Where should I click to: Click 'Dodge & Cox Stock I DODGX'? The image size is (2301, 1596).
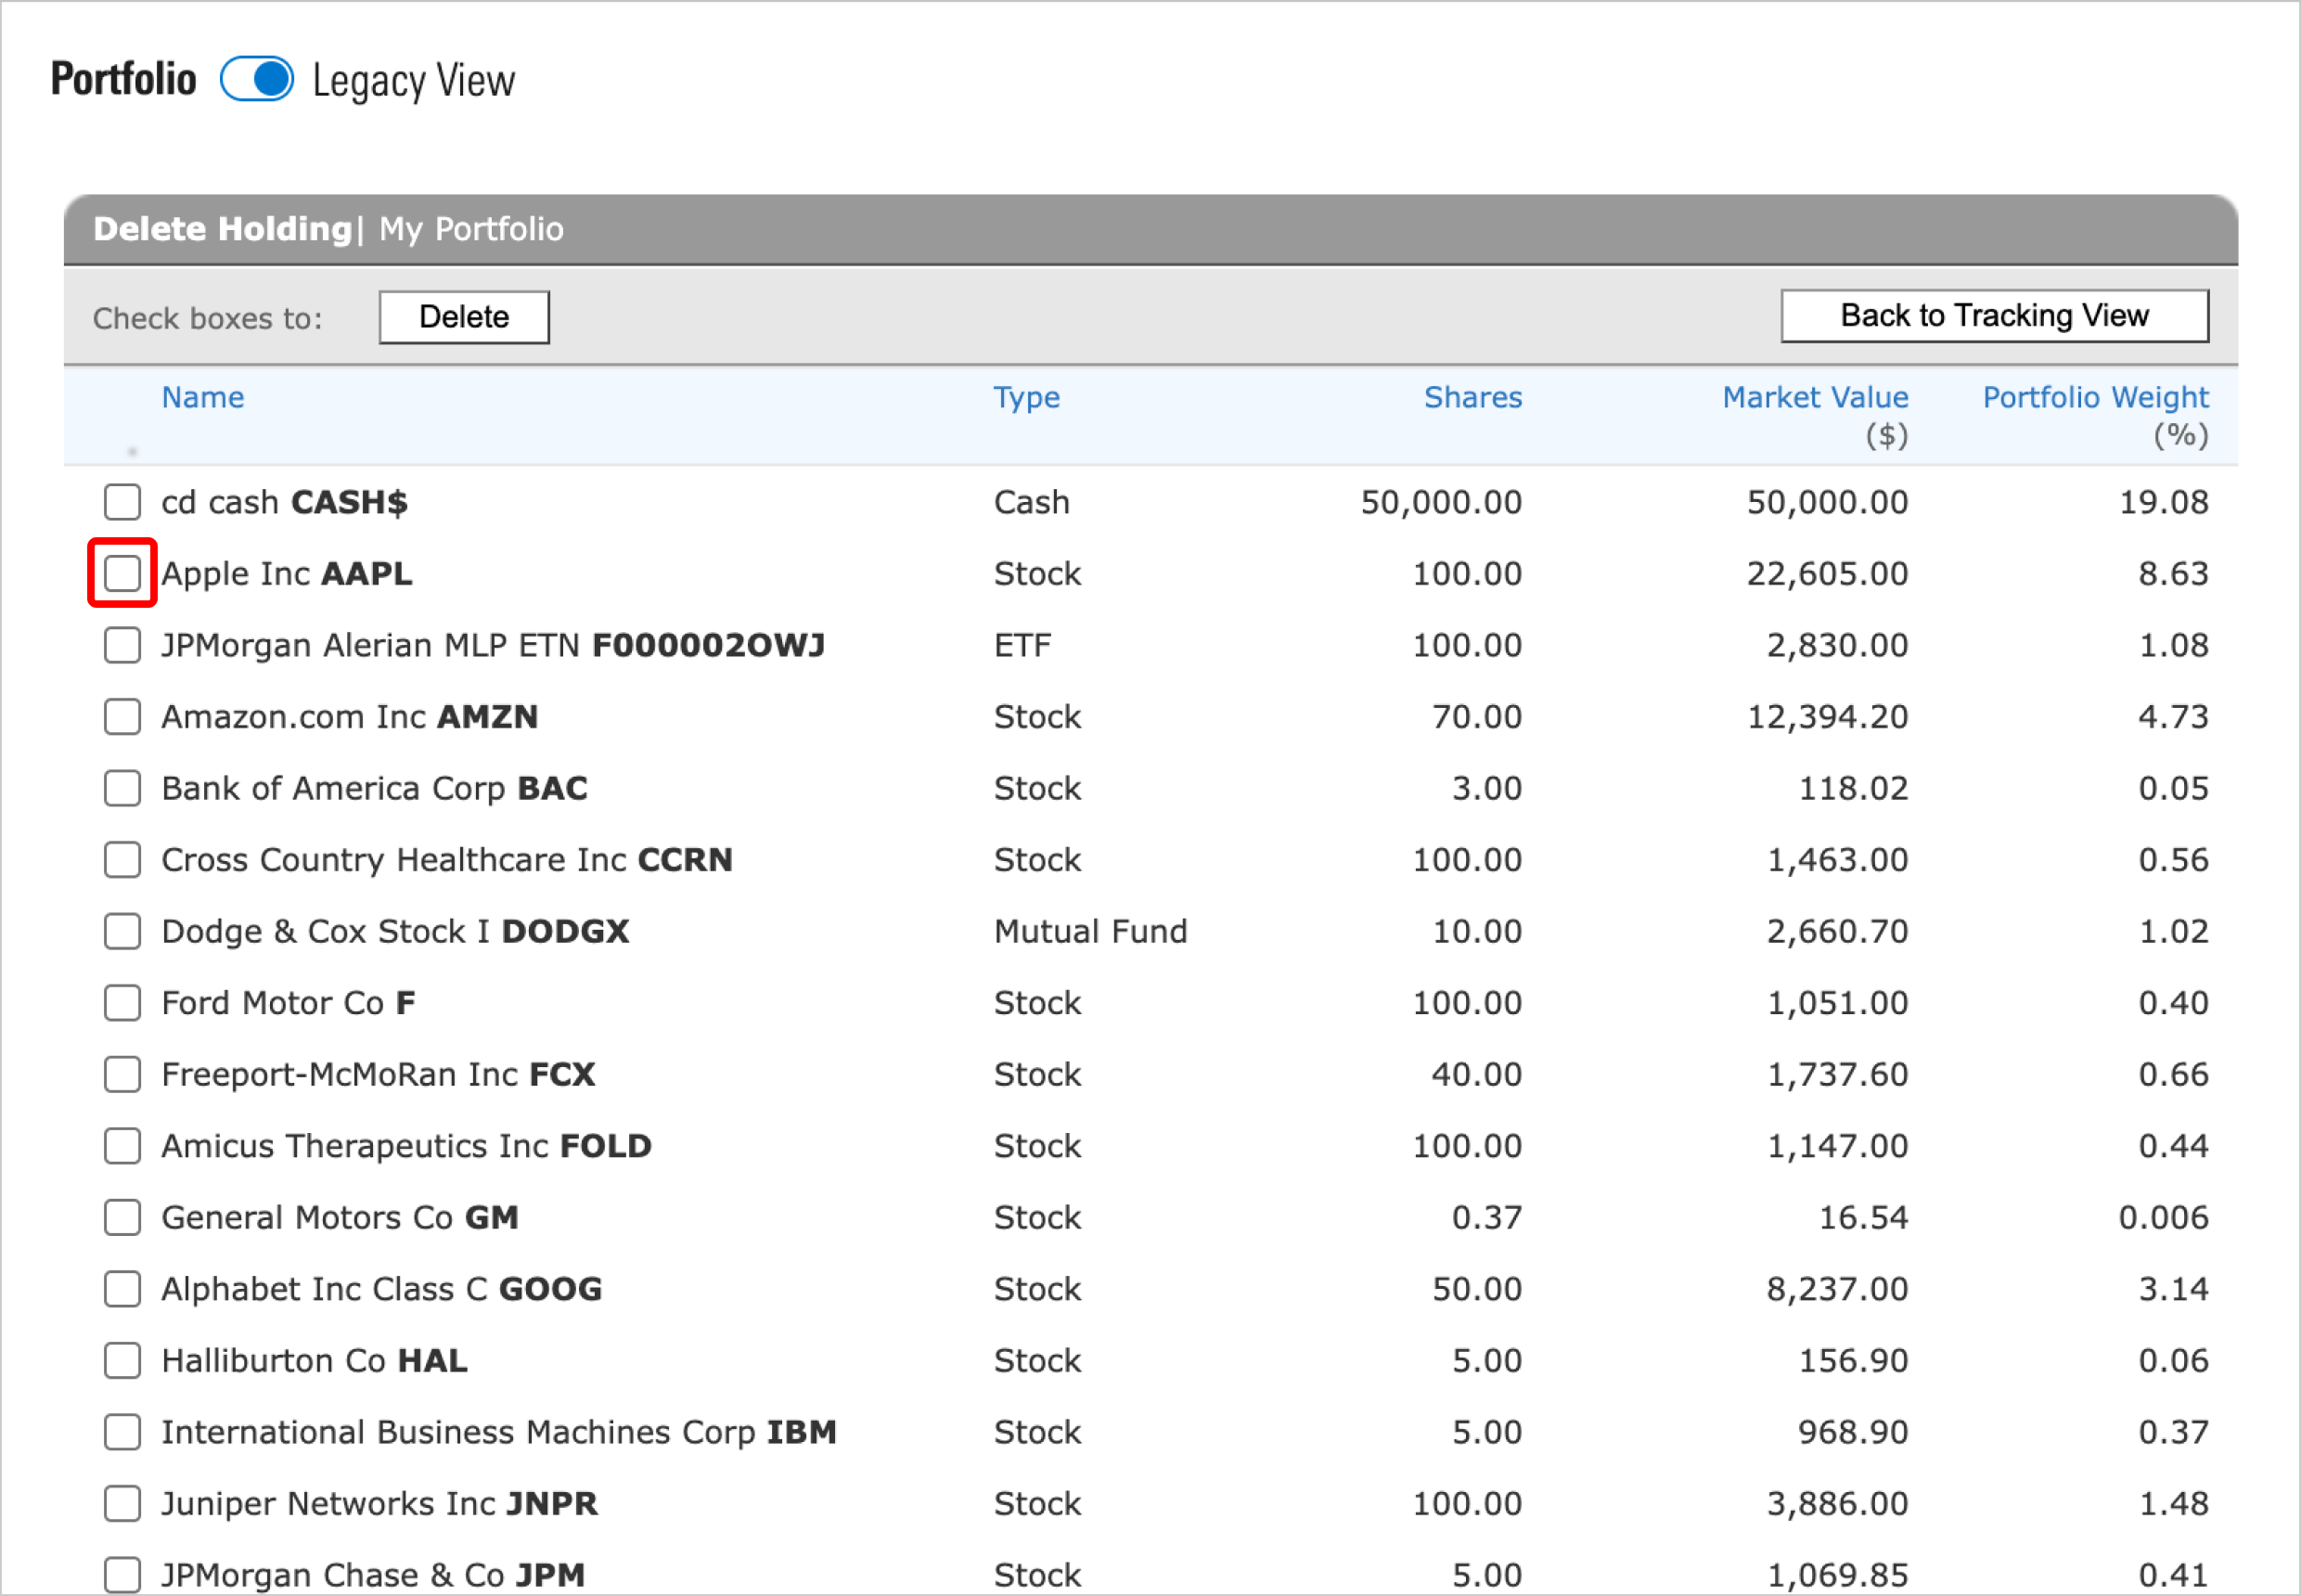(x=396, y=931)
